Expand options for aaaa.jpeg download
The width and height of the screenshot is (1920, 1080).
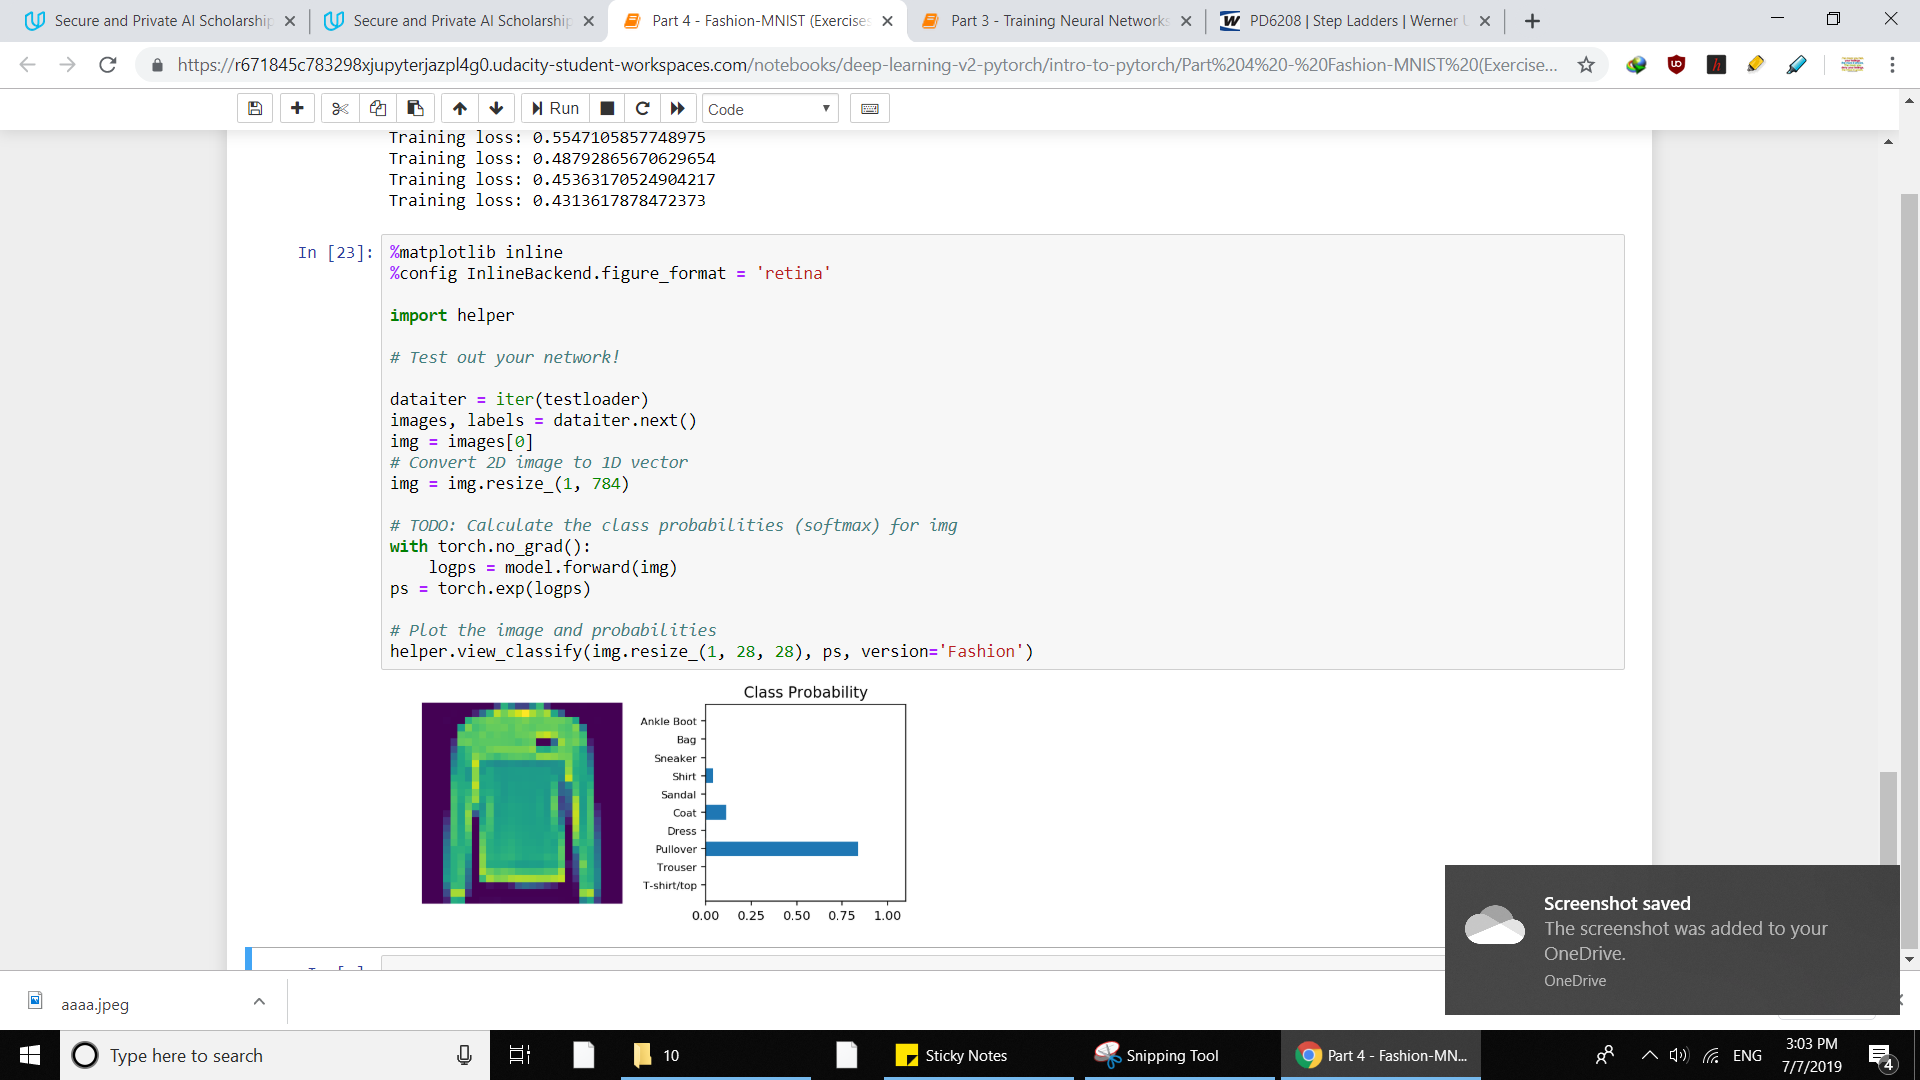pos(259,1002)
